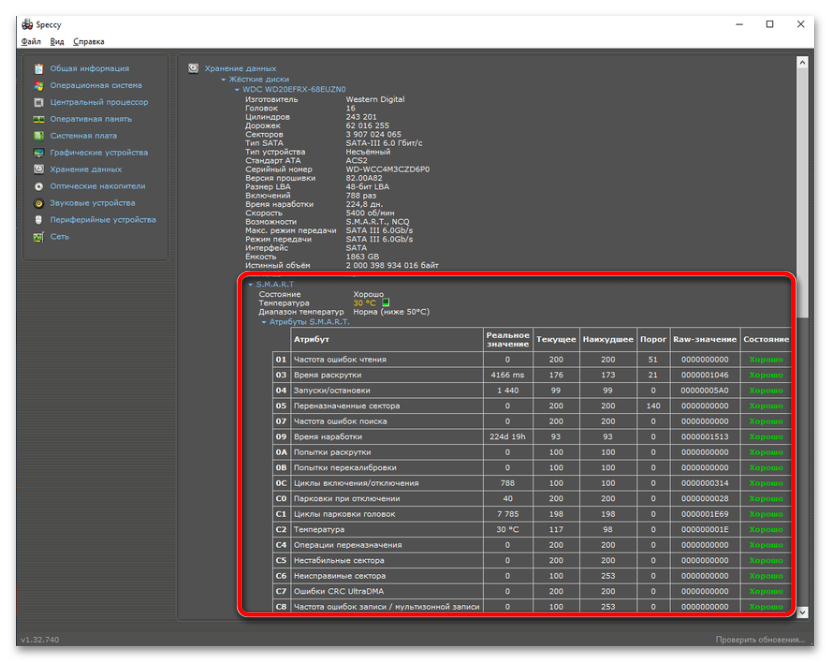
Task: Click the Хранение данных sidebar disk icon
Action: 39,169
